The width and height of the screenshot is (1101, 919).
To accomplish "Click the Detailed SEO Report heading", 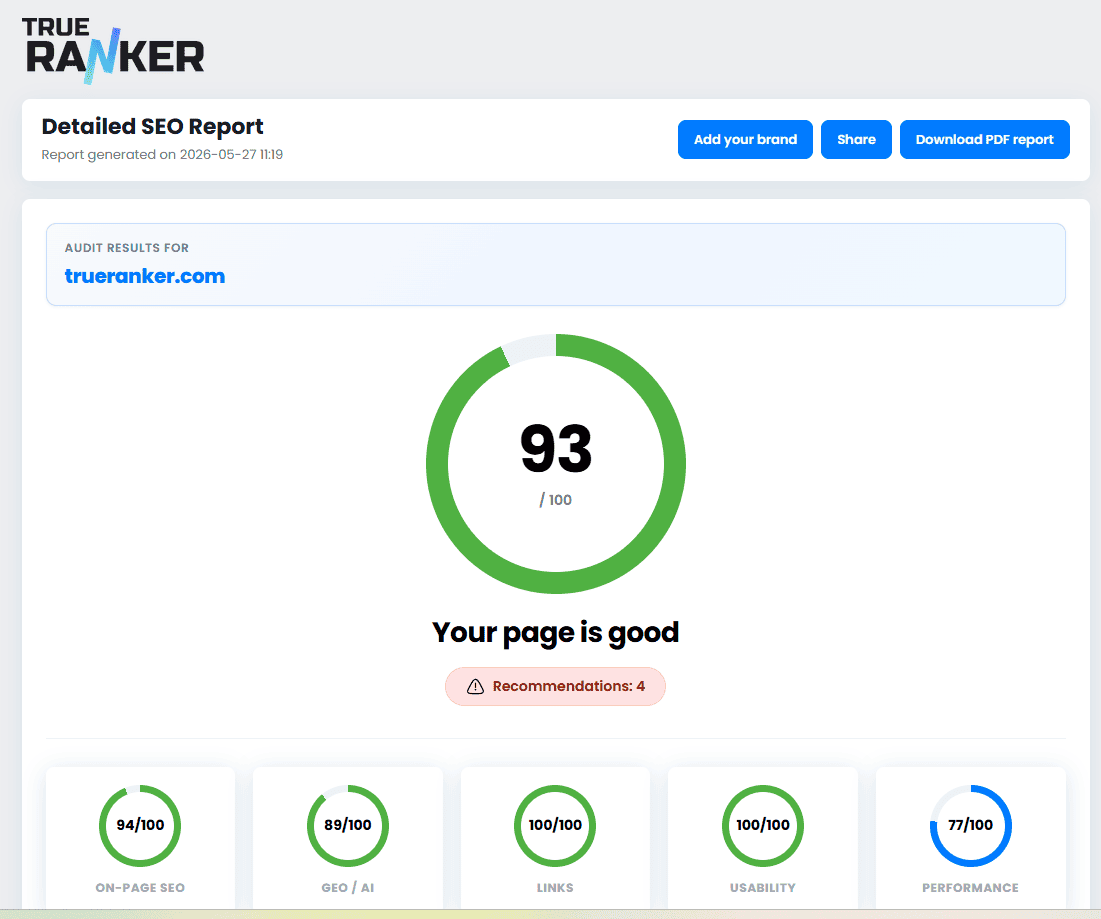I will click(x=152, y=126).
